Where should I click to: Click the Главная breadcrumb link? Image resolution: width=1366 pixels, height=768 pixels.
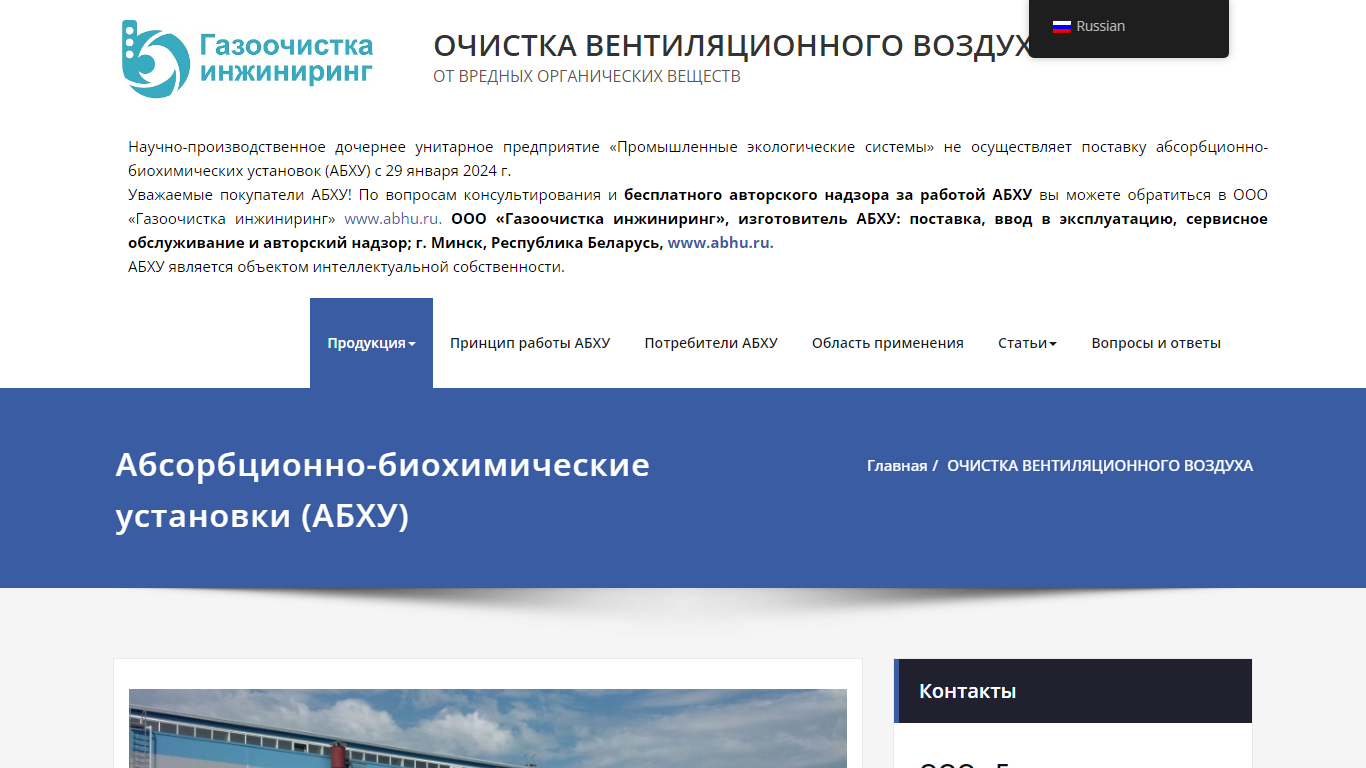click(x=897, y=466)
